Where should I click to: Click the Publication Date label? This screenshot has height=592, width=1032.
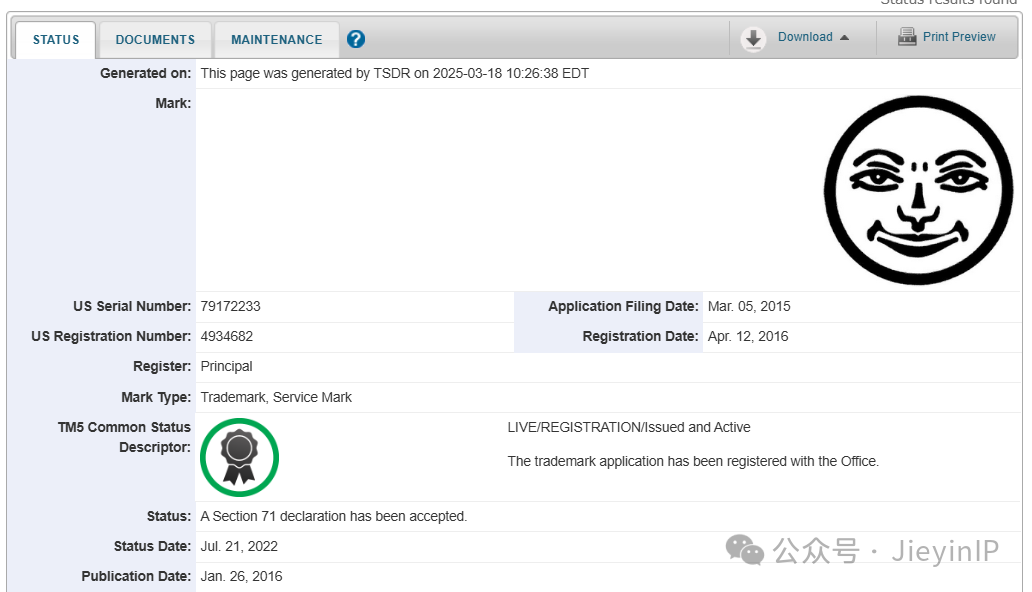click(x=136, y=576)
